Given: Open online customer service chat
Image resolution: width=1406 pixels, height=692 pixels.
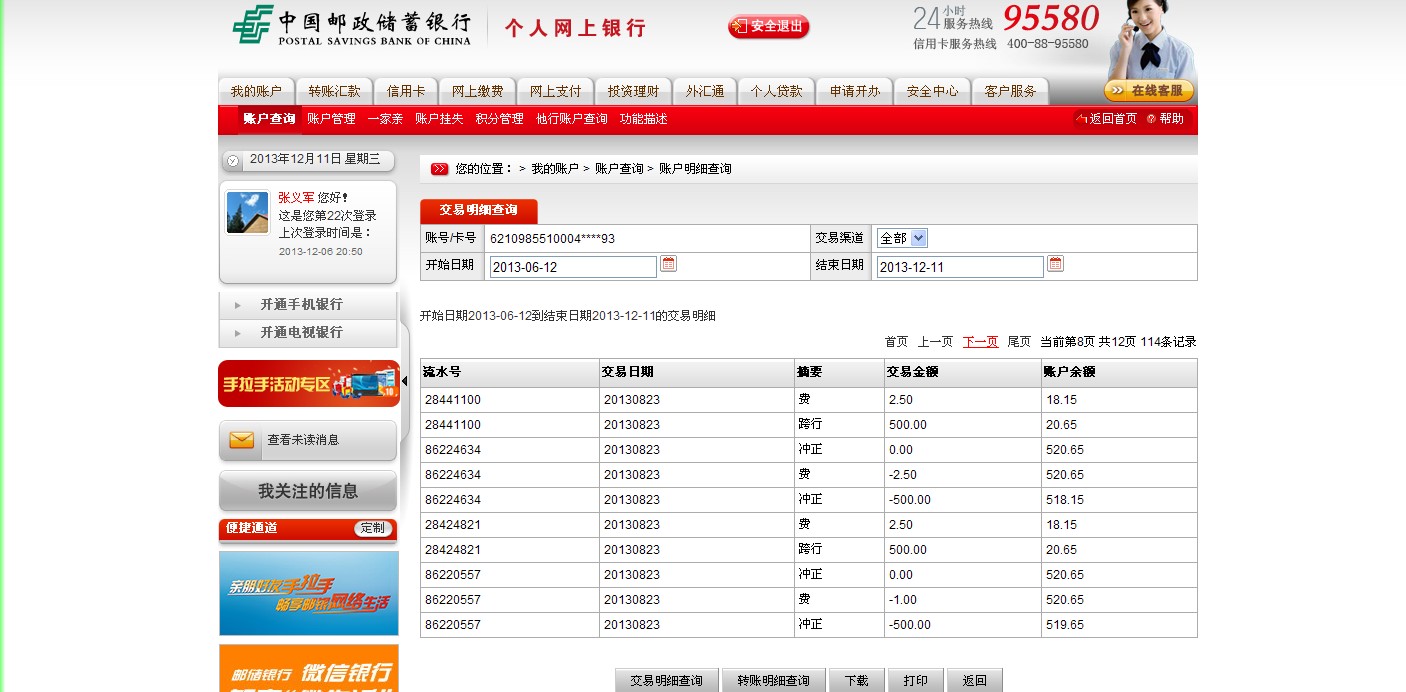Looking at the screenshot, I should 1149,91.
